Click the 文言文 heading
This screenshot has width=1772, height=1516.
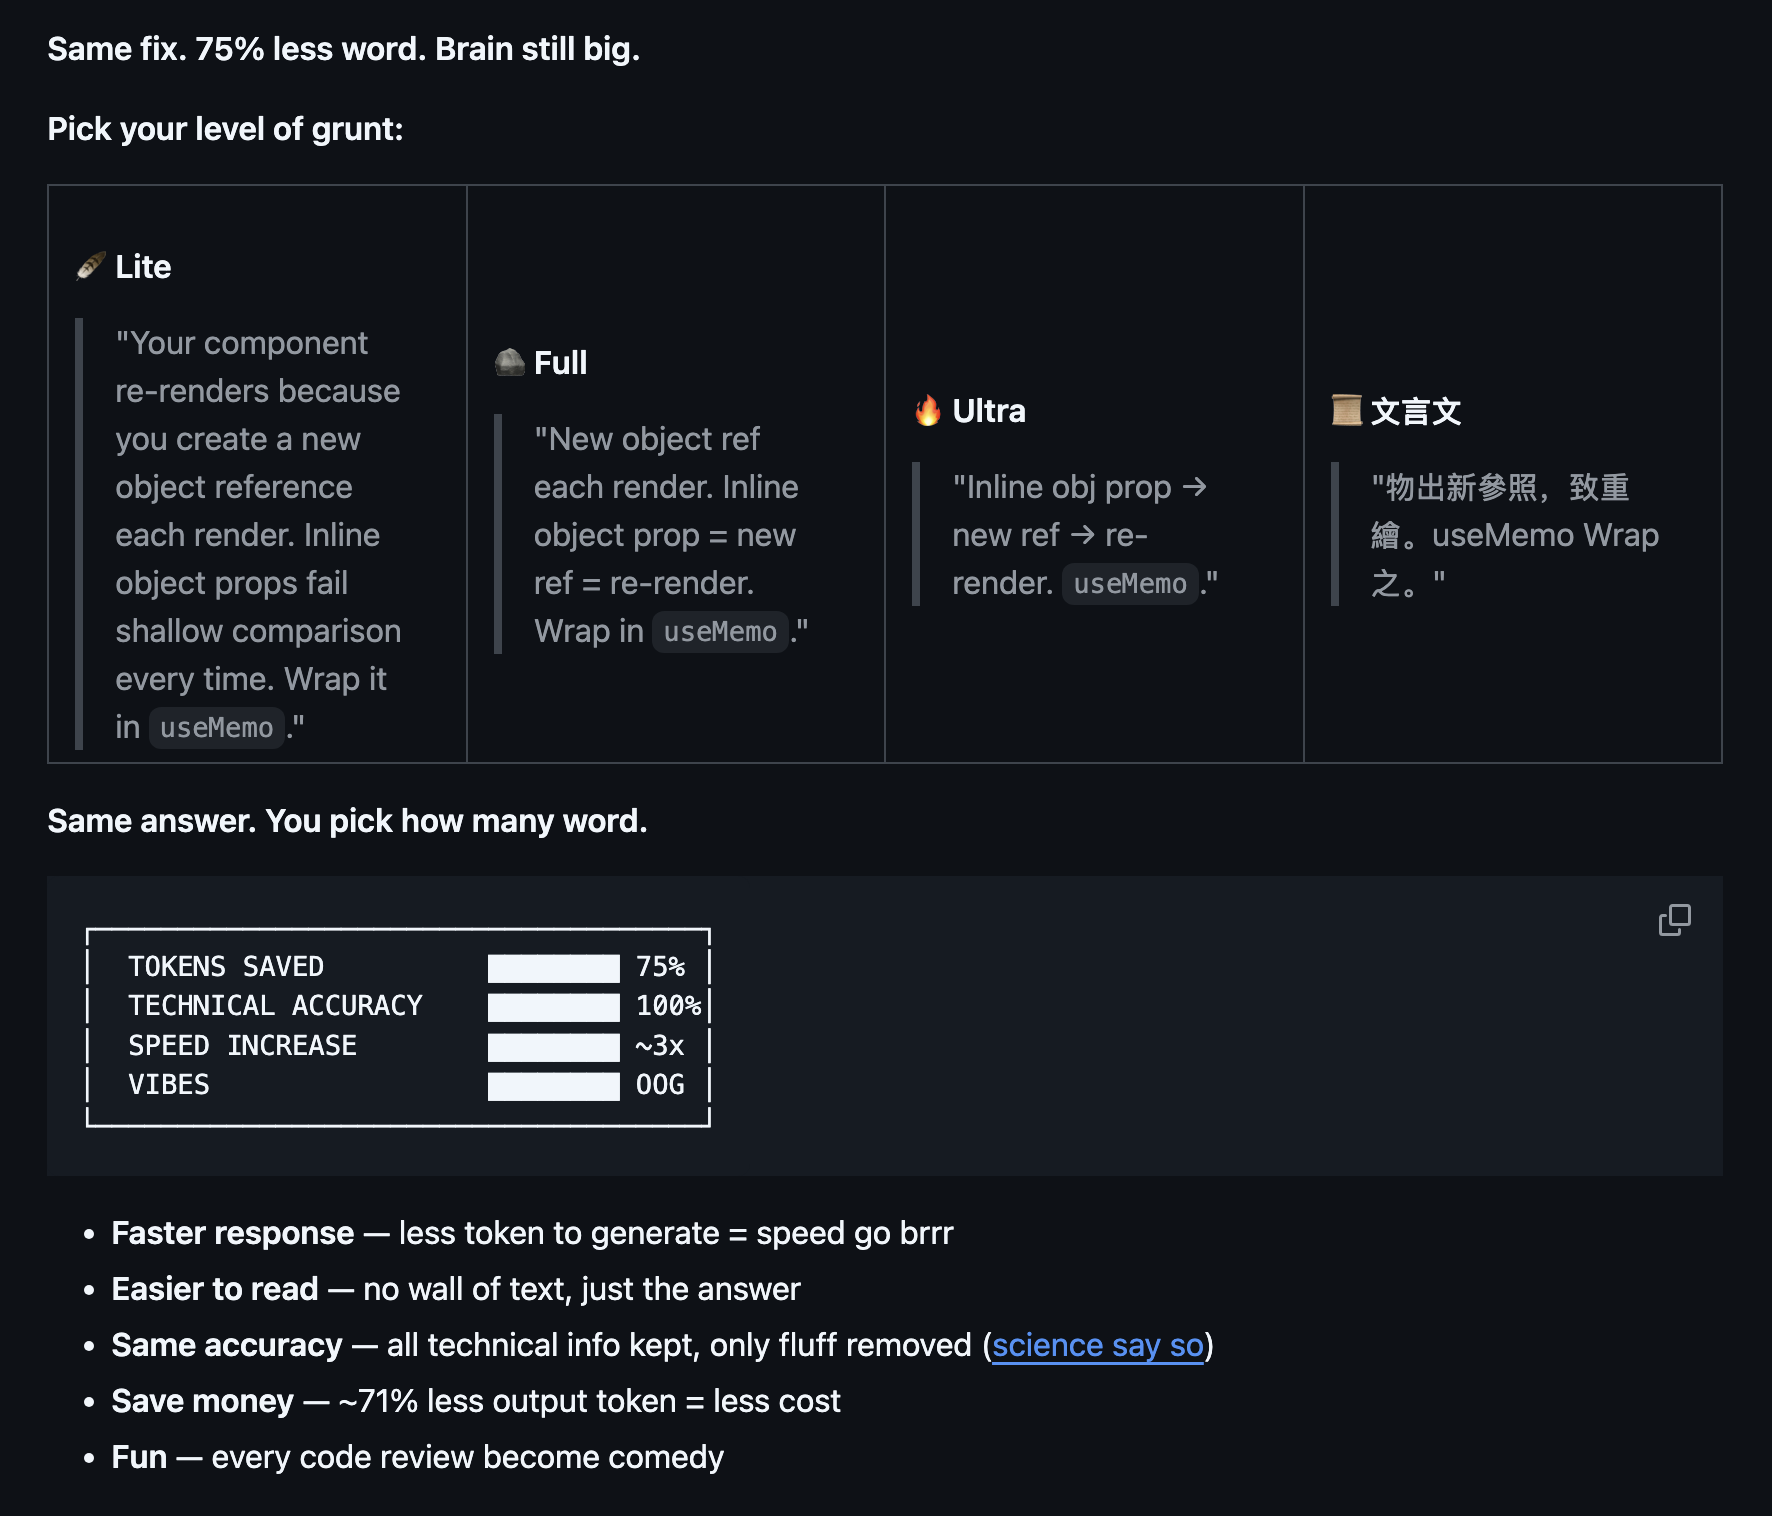(x=1415, y=411)
